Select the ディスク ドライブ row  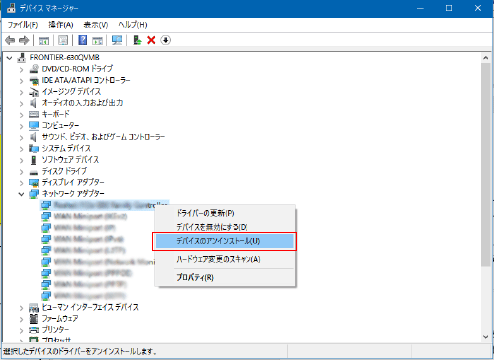click(64, 171)
